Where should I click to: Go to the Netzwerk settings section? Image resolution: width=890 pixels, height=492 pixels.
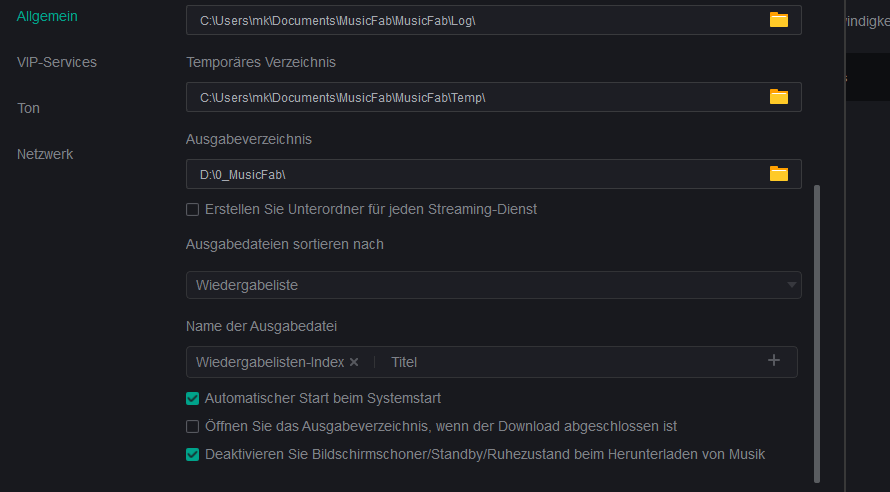[45, 154]
